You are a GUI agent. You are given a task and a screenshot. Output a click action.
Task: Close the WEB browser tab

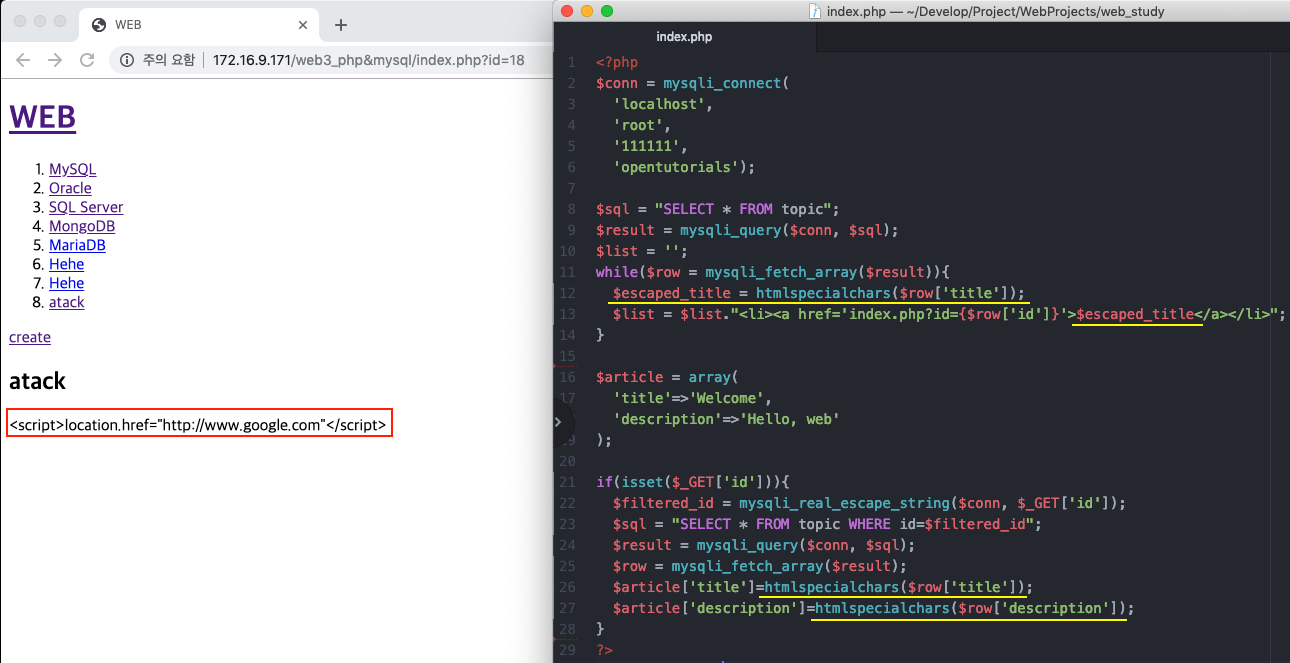point(303,25)
